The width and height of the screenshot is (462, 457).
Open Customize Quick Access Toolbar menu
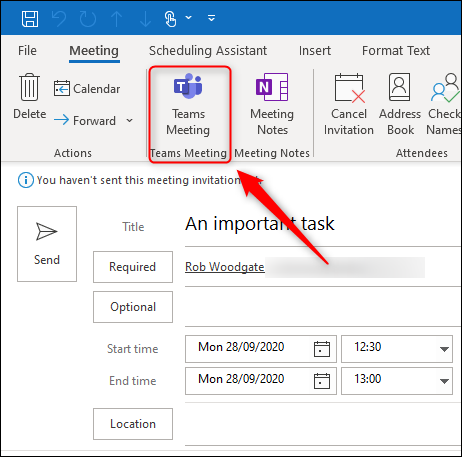(x=211, y=17)
